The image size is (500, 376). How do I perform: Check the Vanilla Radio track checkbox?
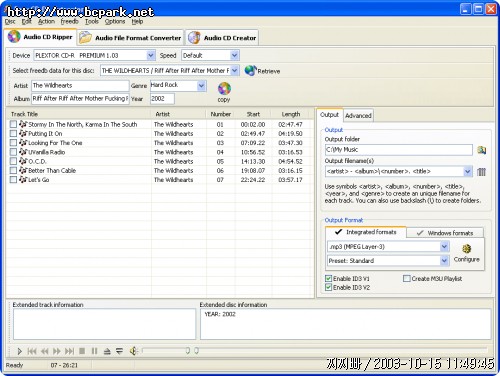tap(13, 152)
